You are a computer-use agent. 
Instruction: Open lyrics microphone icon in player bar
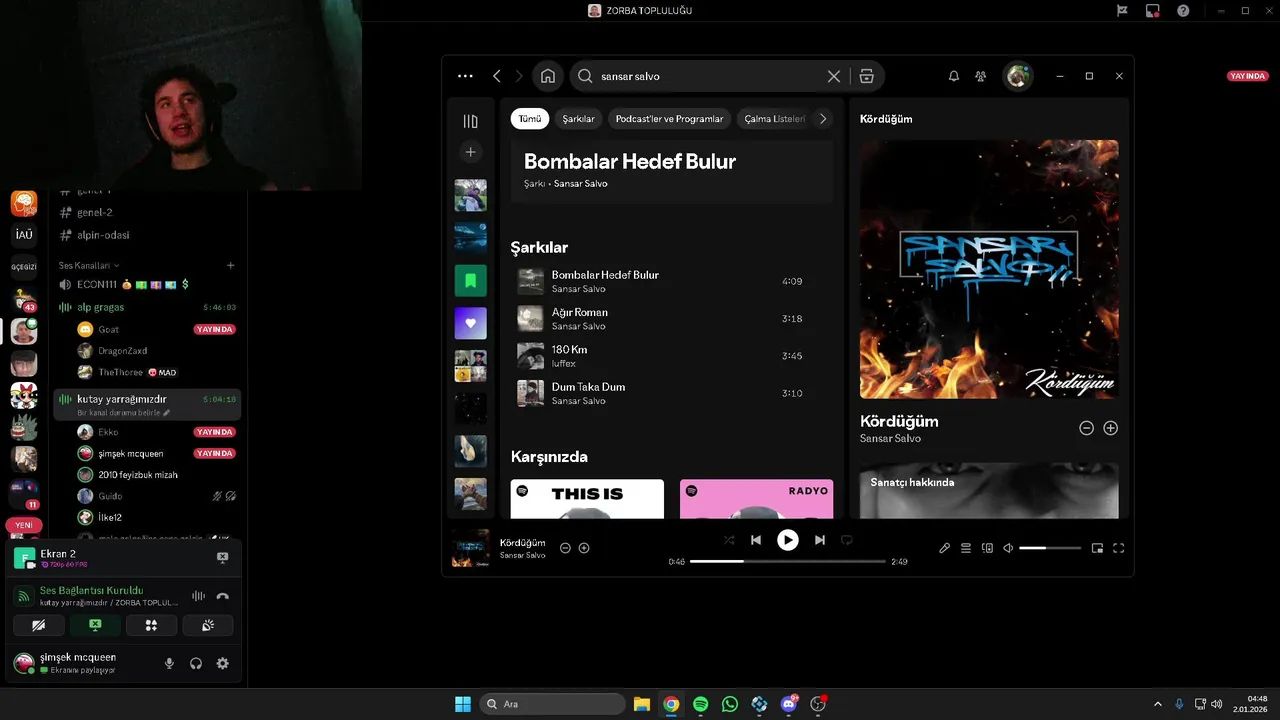tap(945, 548)
